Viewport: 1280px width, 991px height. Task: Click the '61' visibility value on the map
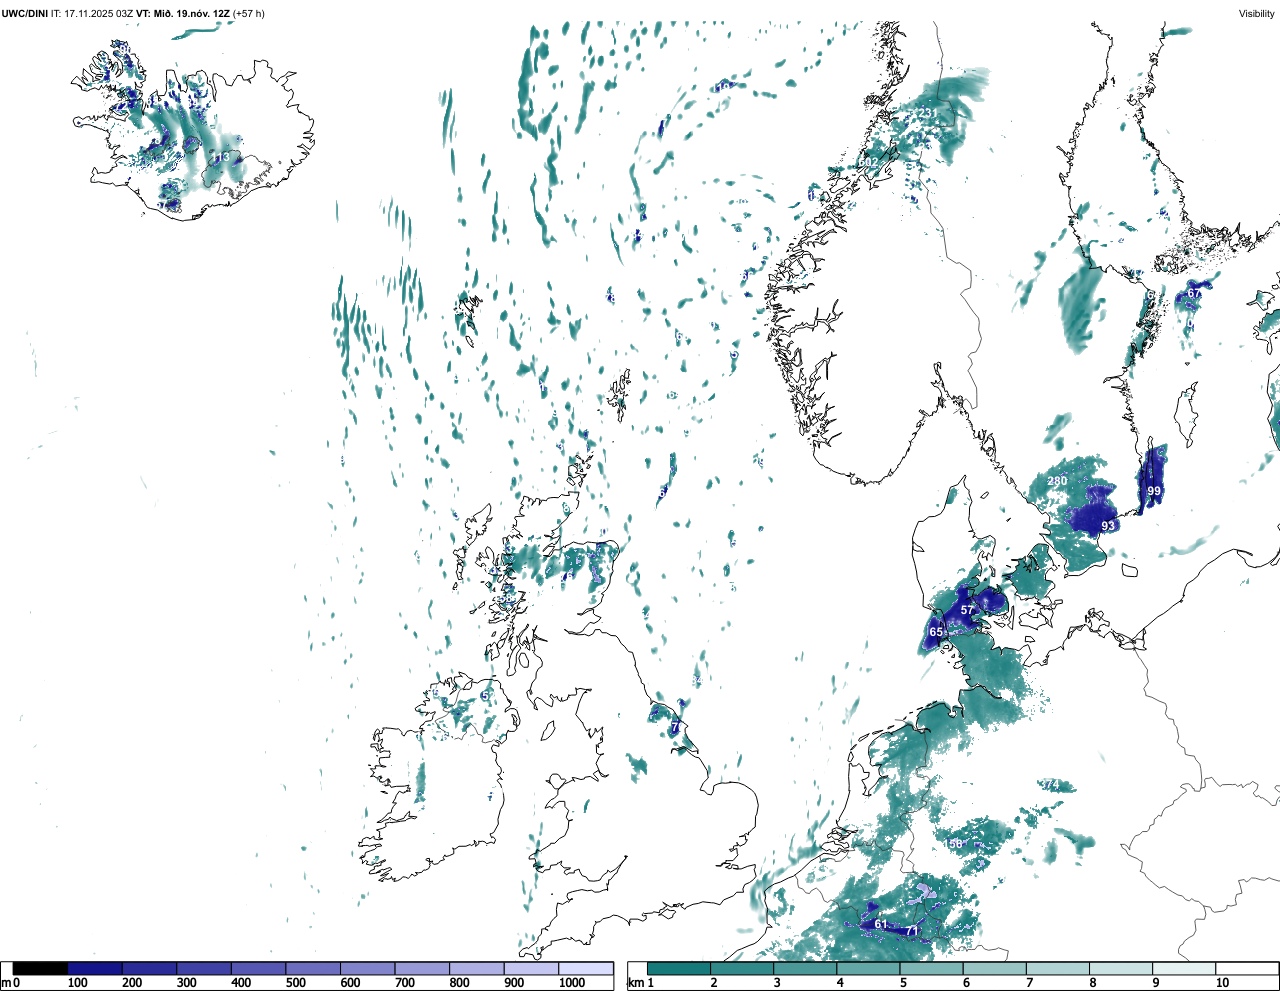pyautogui.click(x=881, y=924)
